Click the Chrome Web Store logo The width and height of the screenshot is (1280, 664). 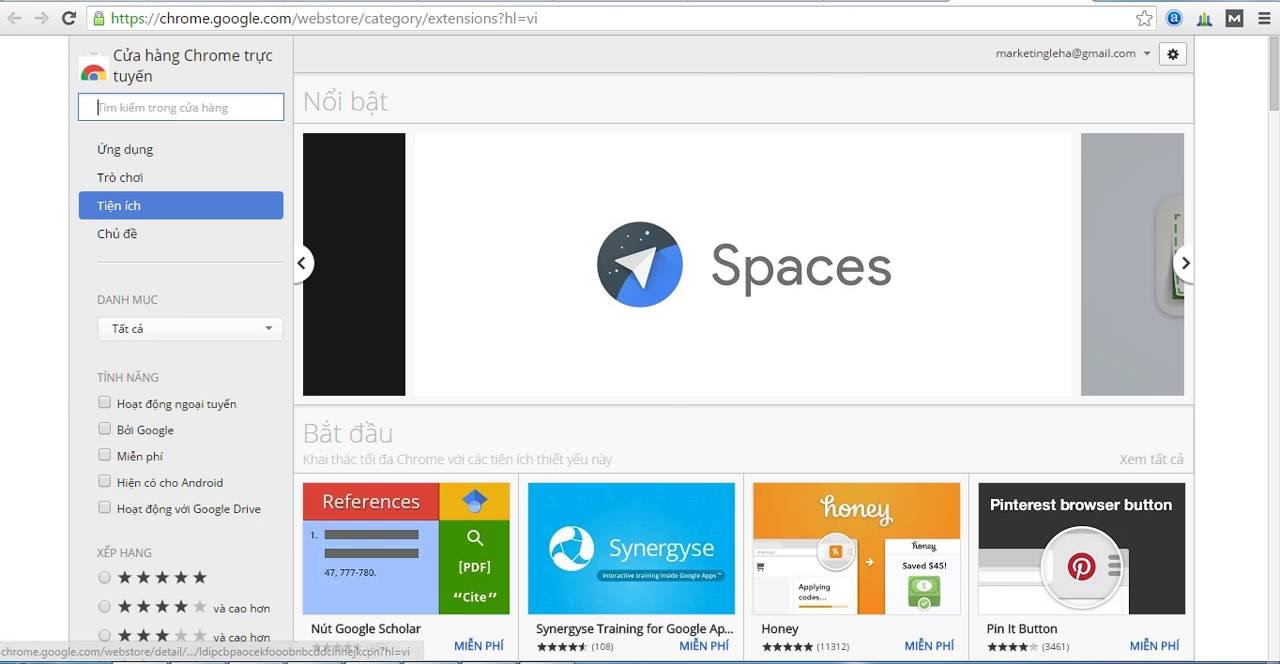coord(93,68)
